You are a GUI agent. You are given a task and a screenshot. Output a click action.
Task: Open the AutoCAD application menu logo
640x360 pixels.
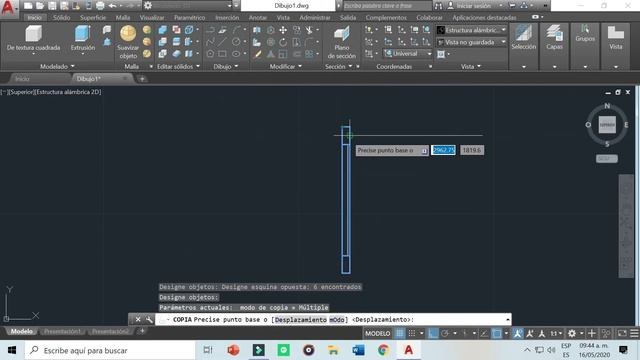click(8, 8)
